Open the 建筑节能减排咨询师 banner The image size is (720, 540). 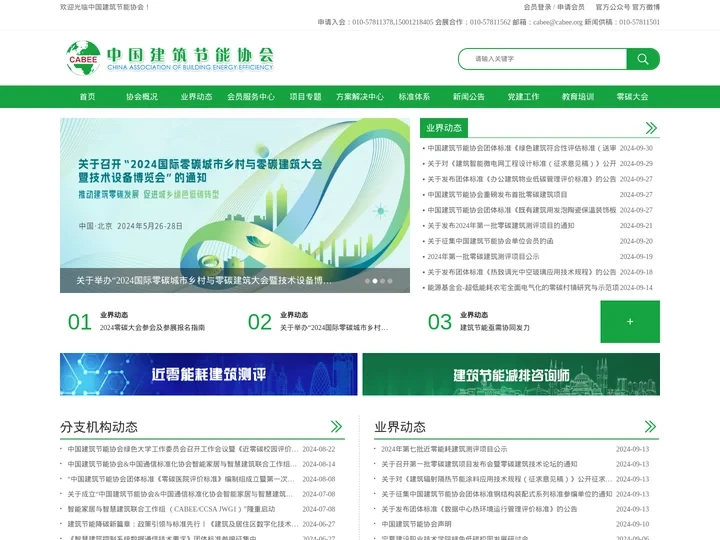511,374
